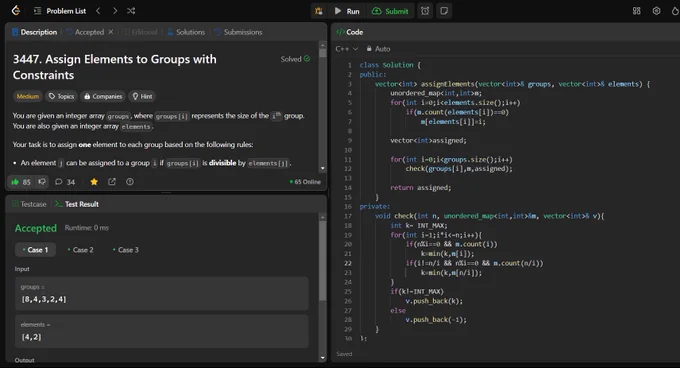Open the Submissions tab
This screenshot has height=368, width=680.
pyautogui.click(x=239, y=32)
